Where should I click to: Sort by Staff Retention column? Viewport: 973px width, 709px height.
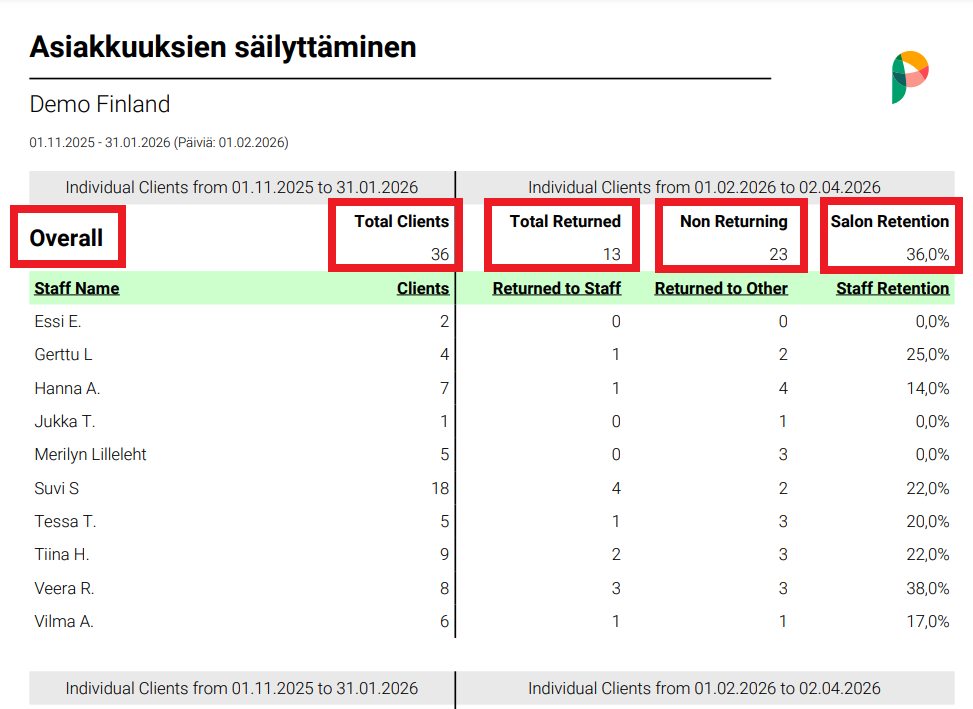[891, 288]
